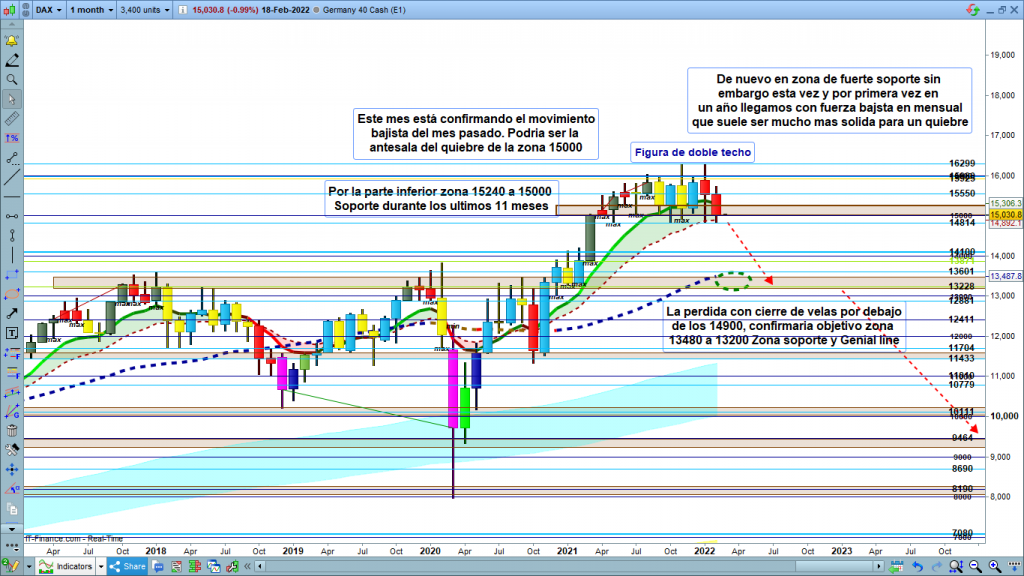Open the Indicators menu
The height and width of the screenshot is (576, 1024).
tap(76, 566)
